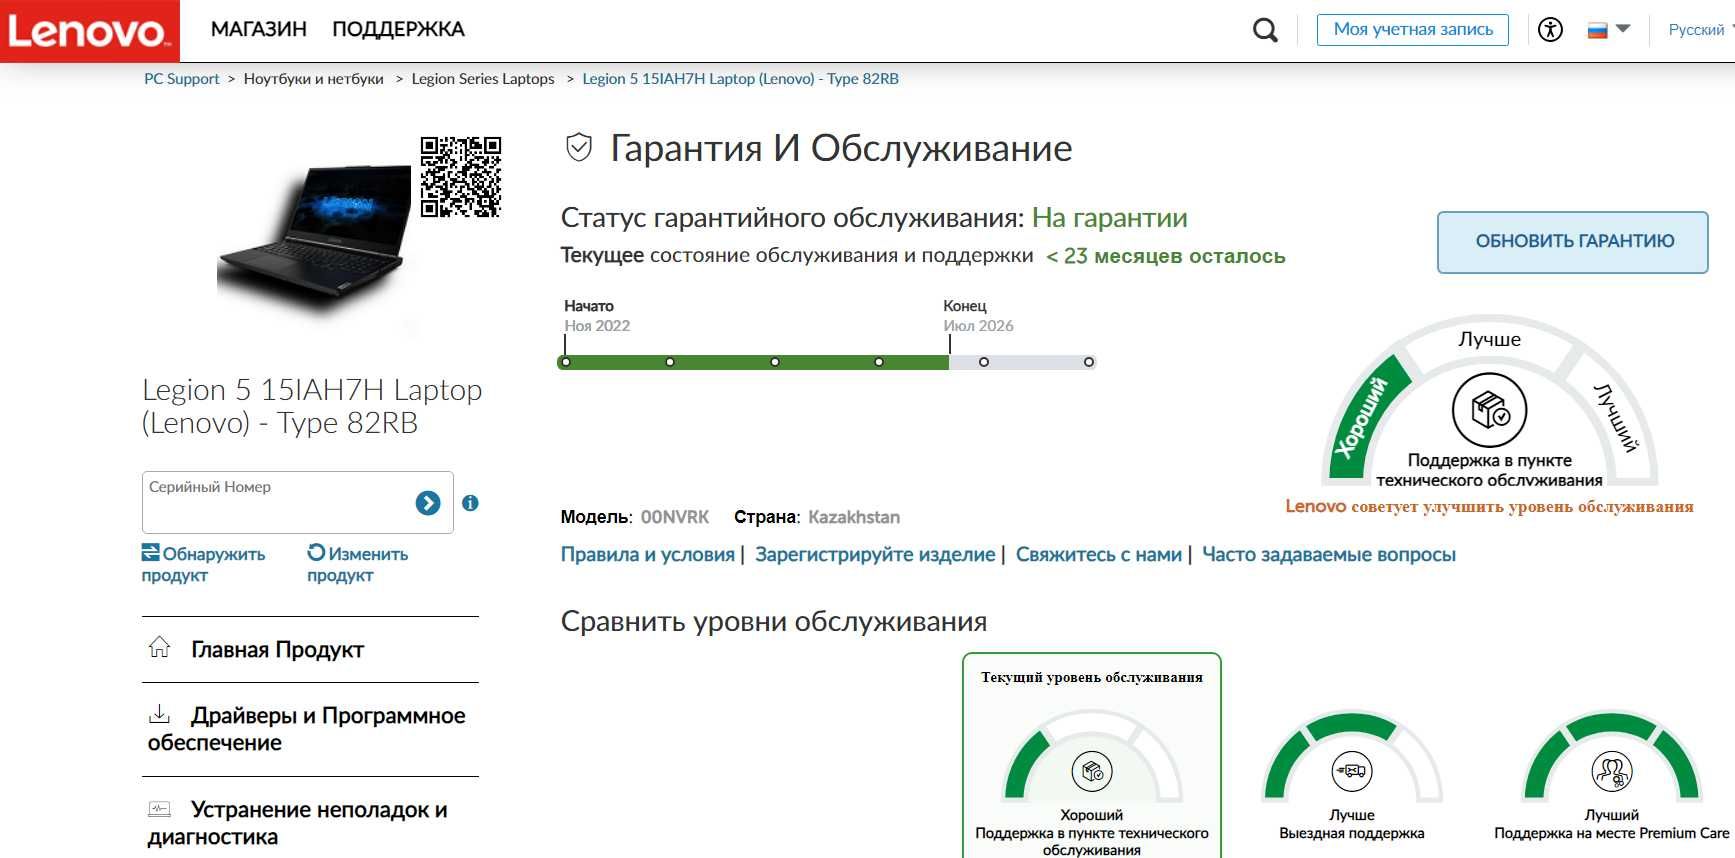The width and height of the screenshot is (1735, 858).
Task: Click the Конец marker on warranty timeline
Action: pyautogui.click(x=950, y=345)
